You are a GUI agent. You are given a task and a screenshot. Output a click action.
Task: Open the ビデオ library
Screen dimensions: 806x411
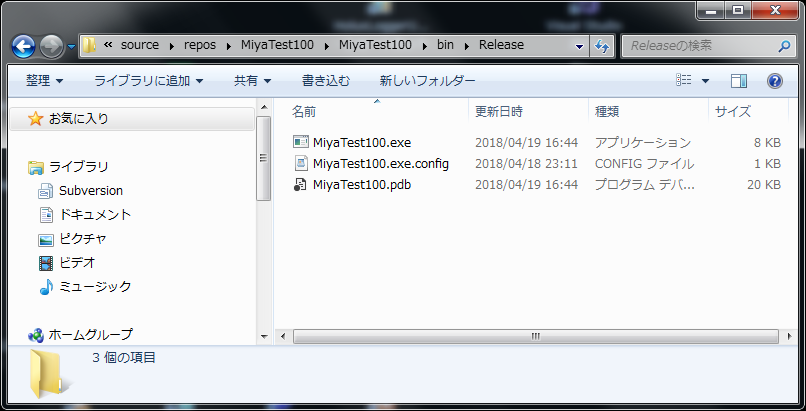77,263
